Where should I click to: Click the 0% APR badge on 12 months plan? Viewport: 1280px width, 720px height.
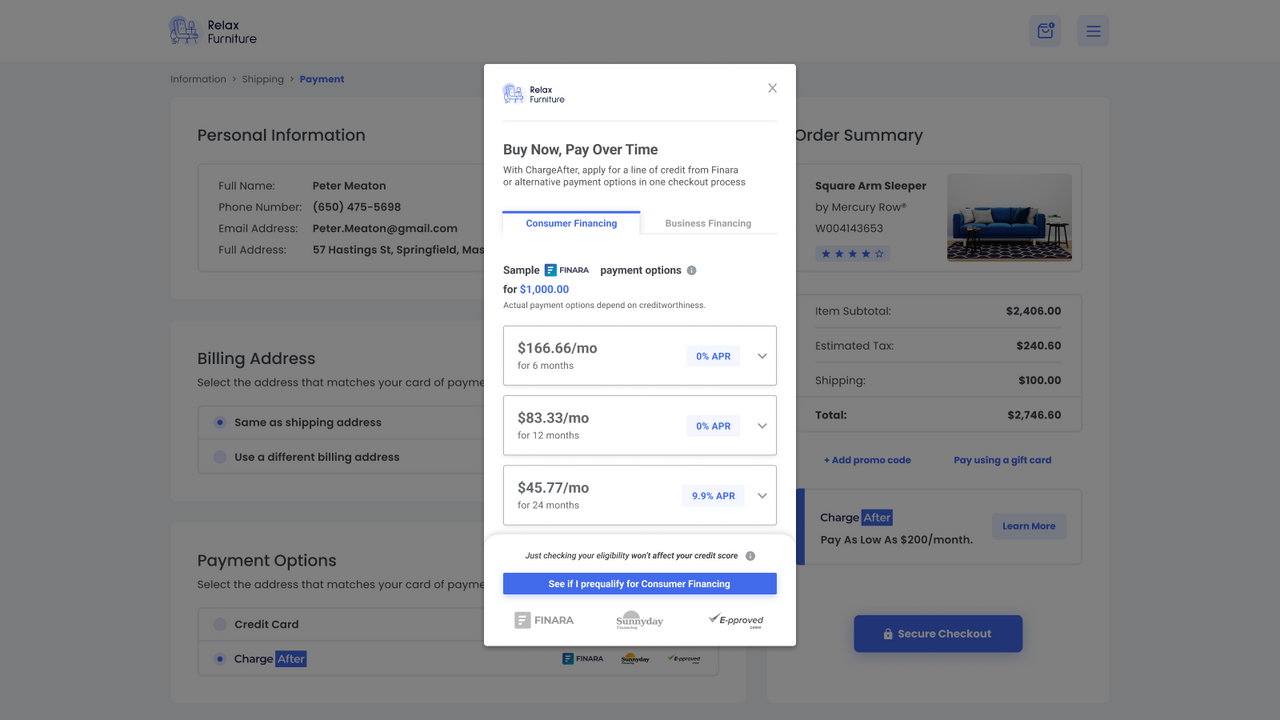coord(713,426)
